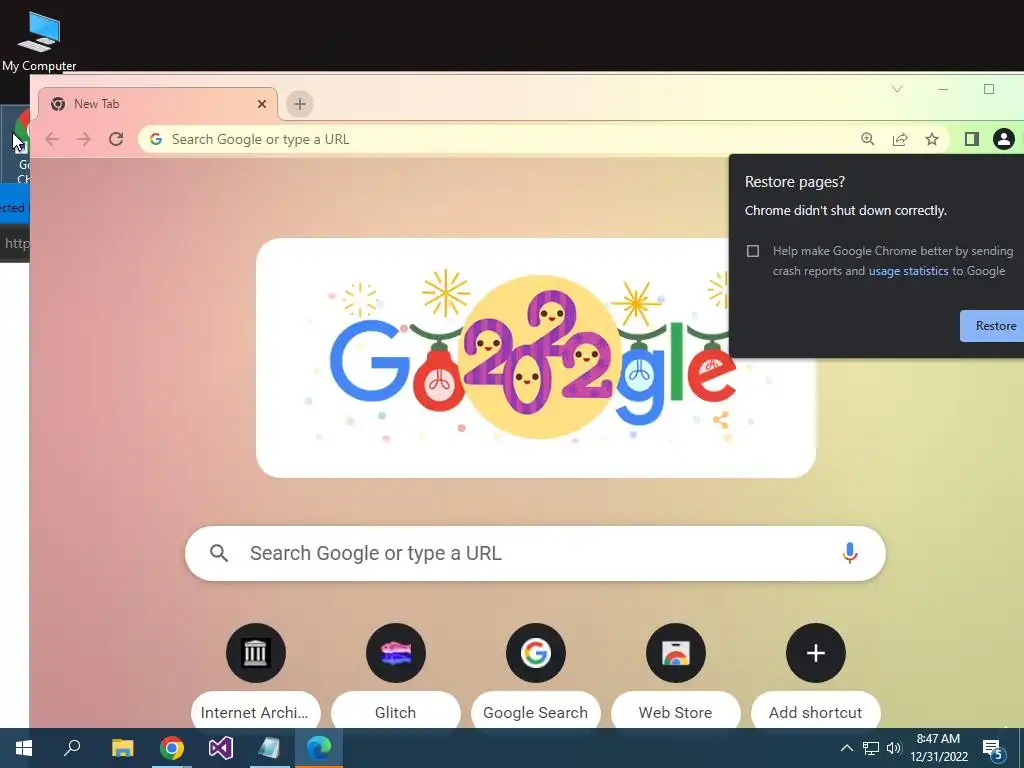This screenshot has height=768, width=1024.
Task: Enable sending crash reports checkbox
Action: tap(753, 251)
